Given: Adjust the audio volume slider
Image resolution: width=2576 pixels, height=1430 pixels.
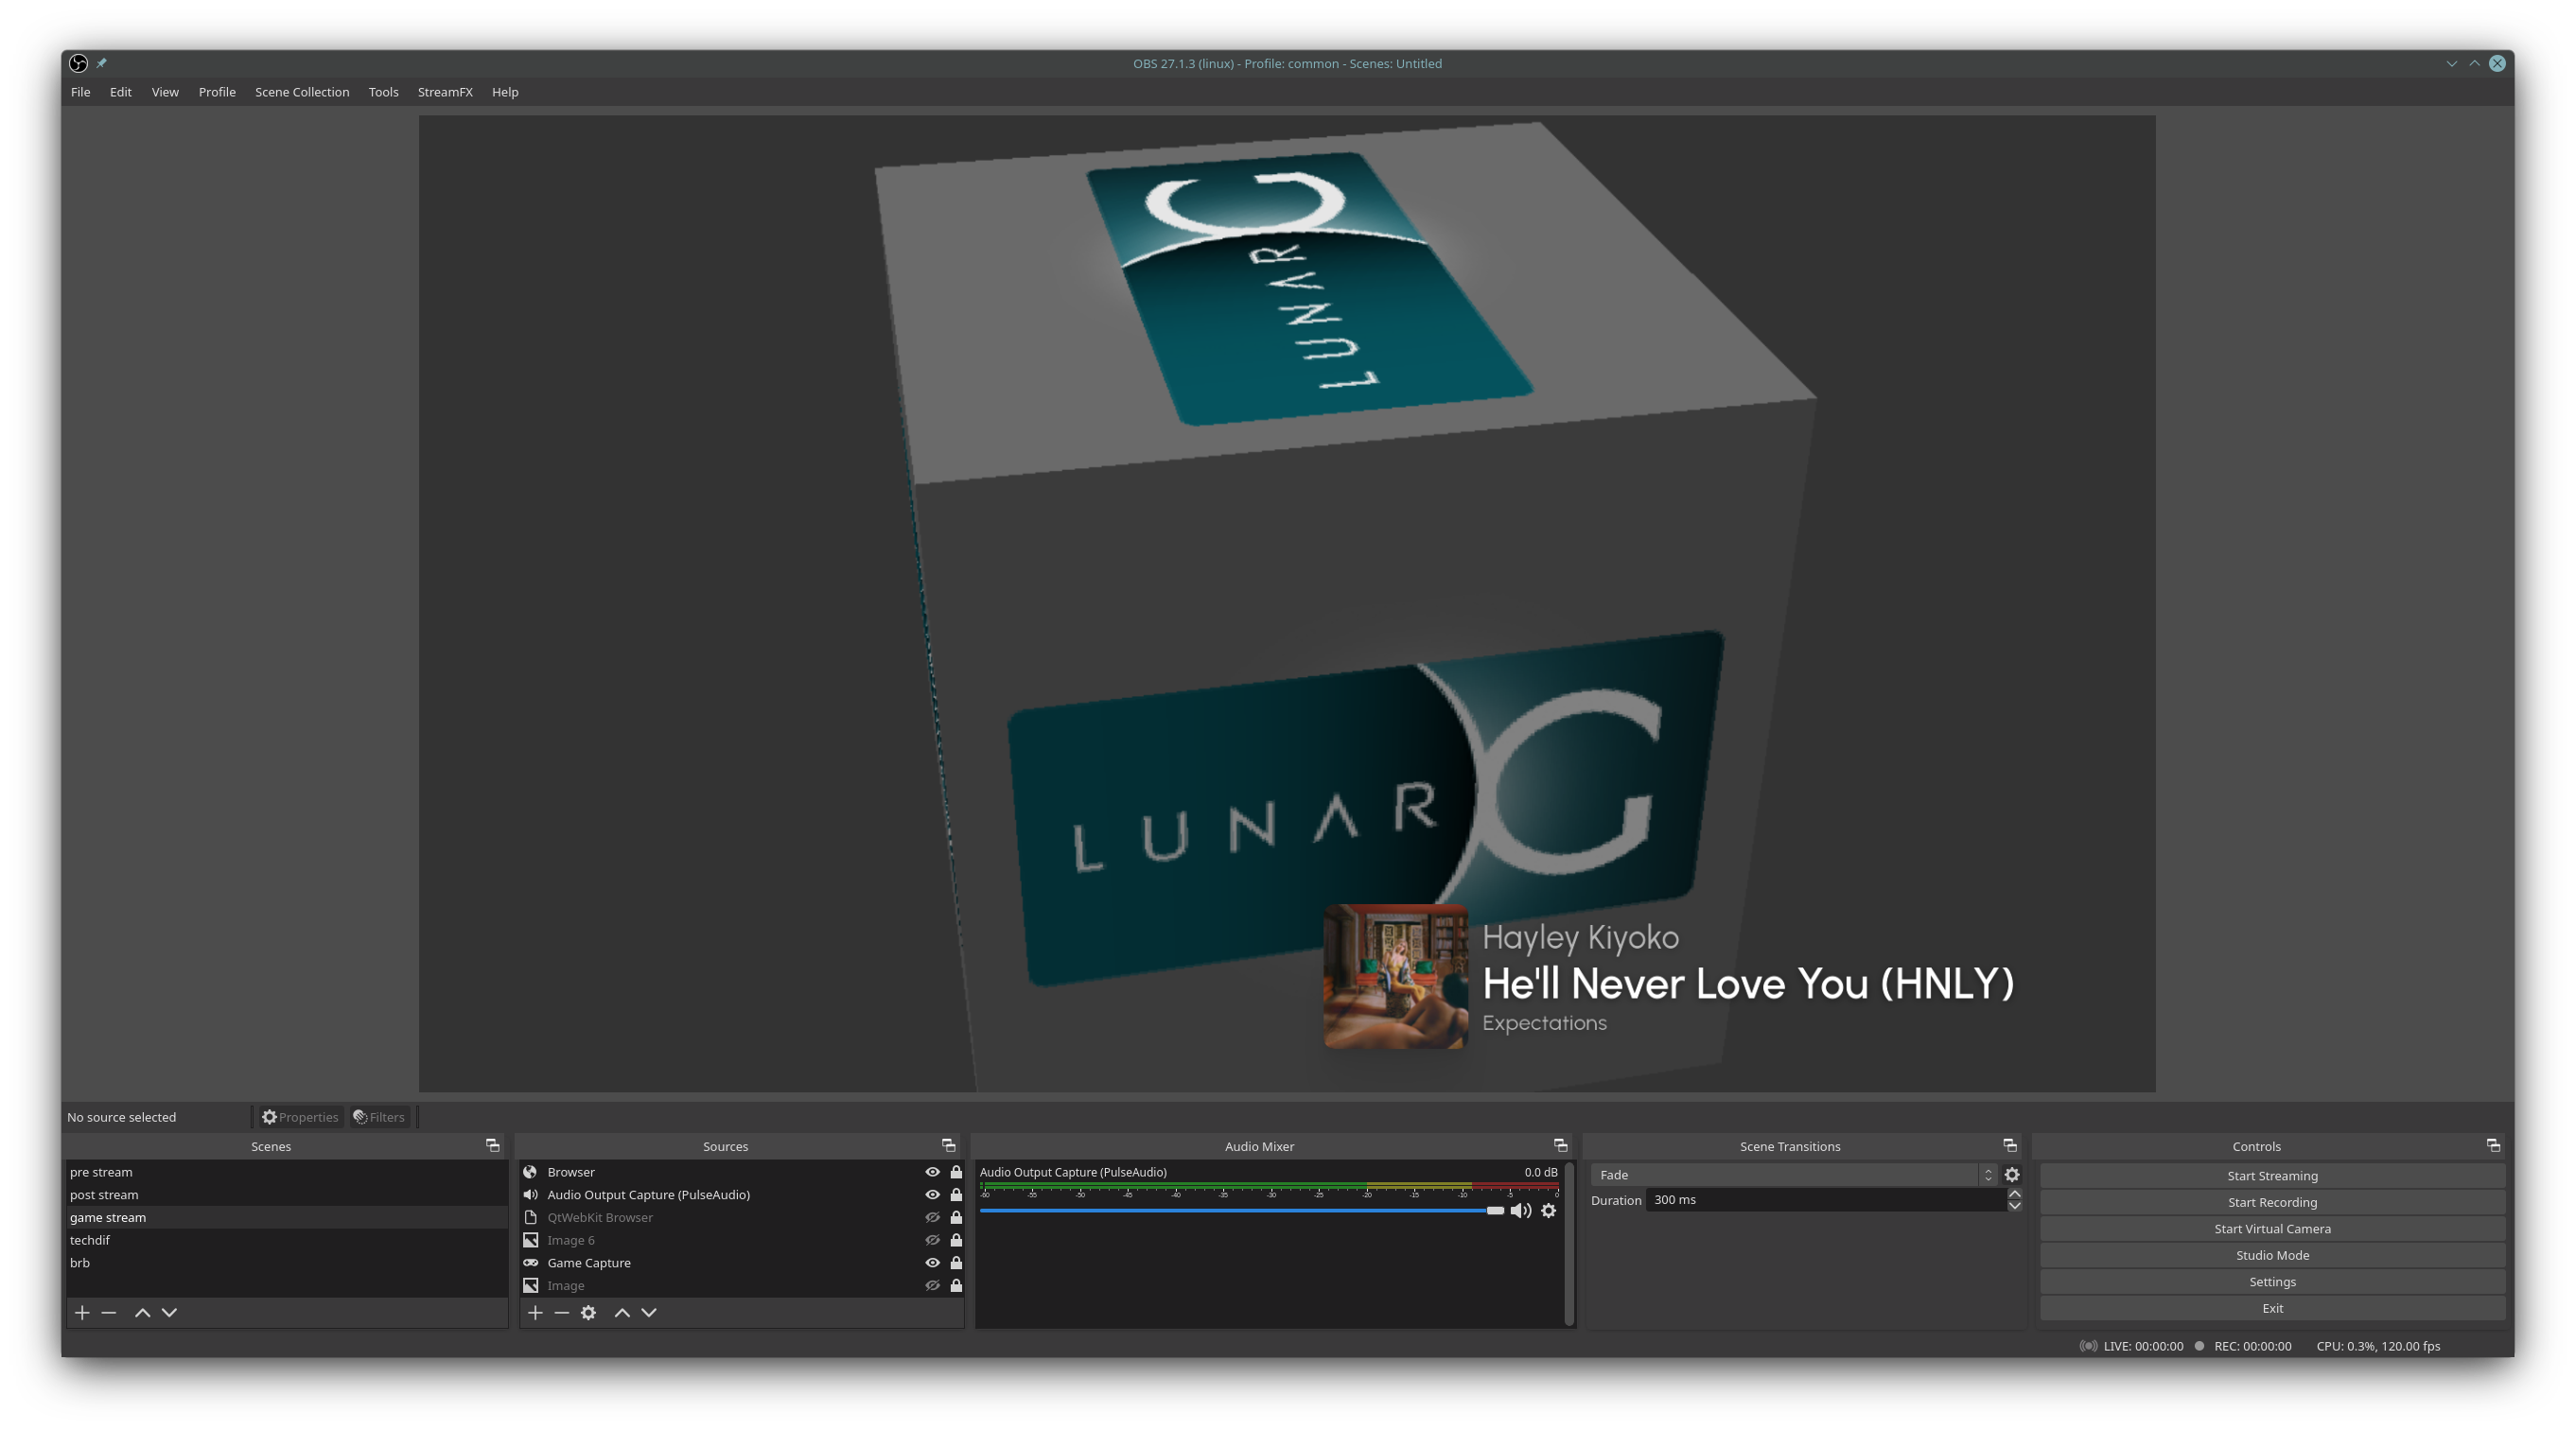Looking at the screenshot, I should (x=1494, y=1211).
